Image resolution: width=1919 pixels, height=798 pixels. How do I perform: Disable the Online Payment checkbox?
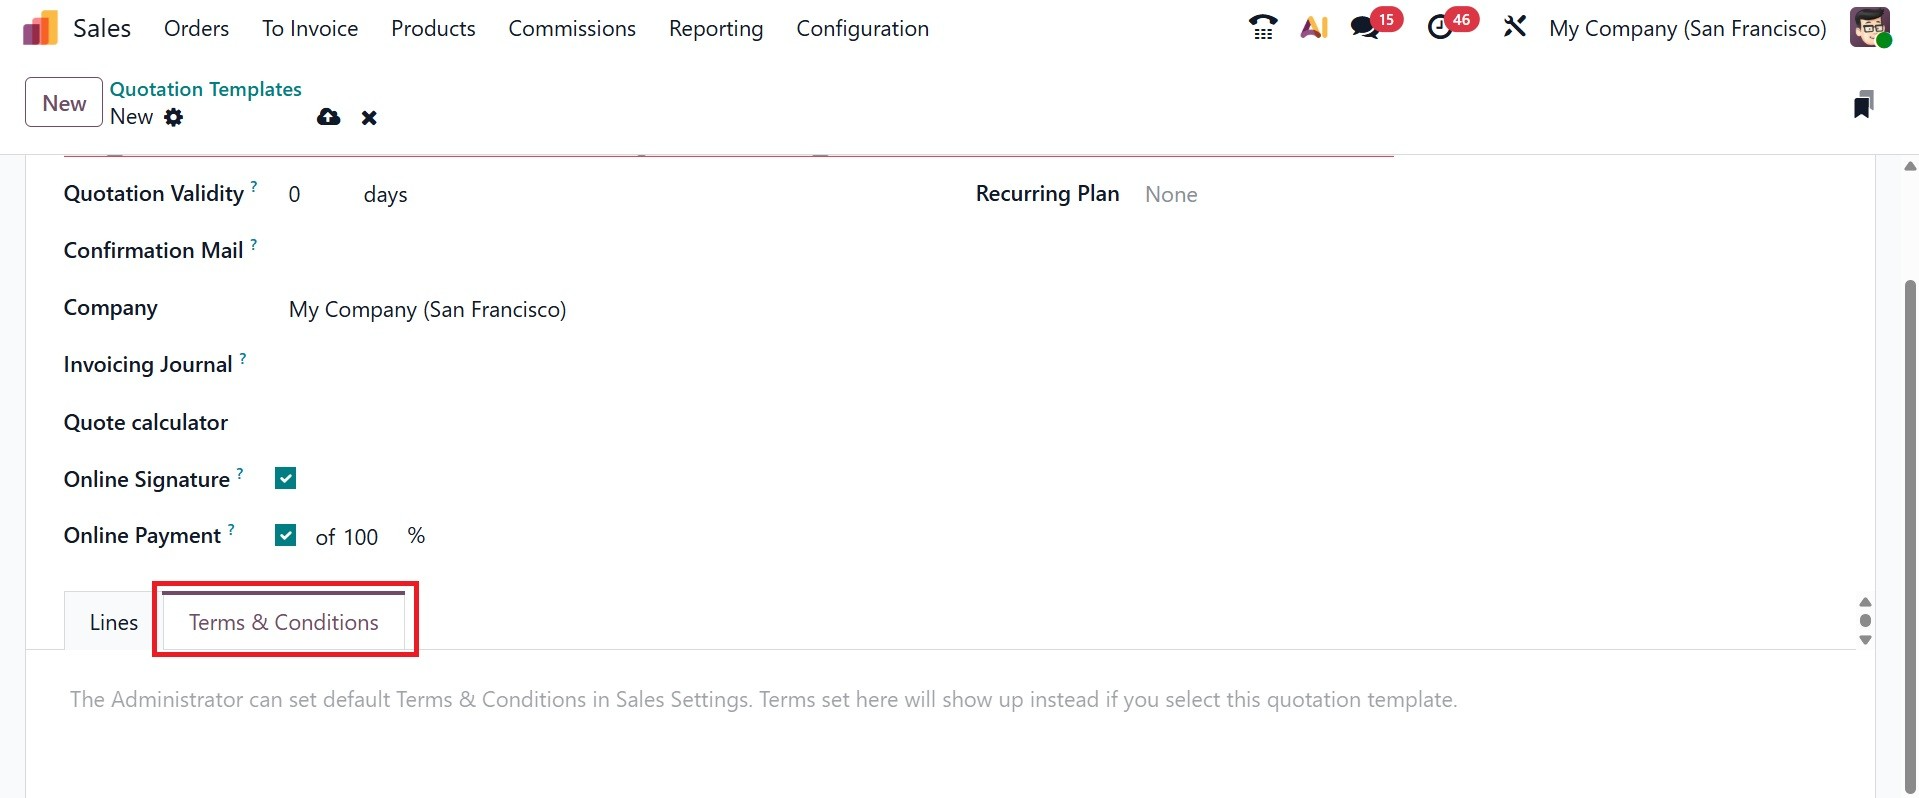point(286,536)
